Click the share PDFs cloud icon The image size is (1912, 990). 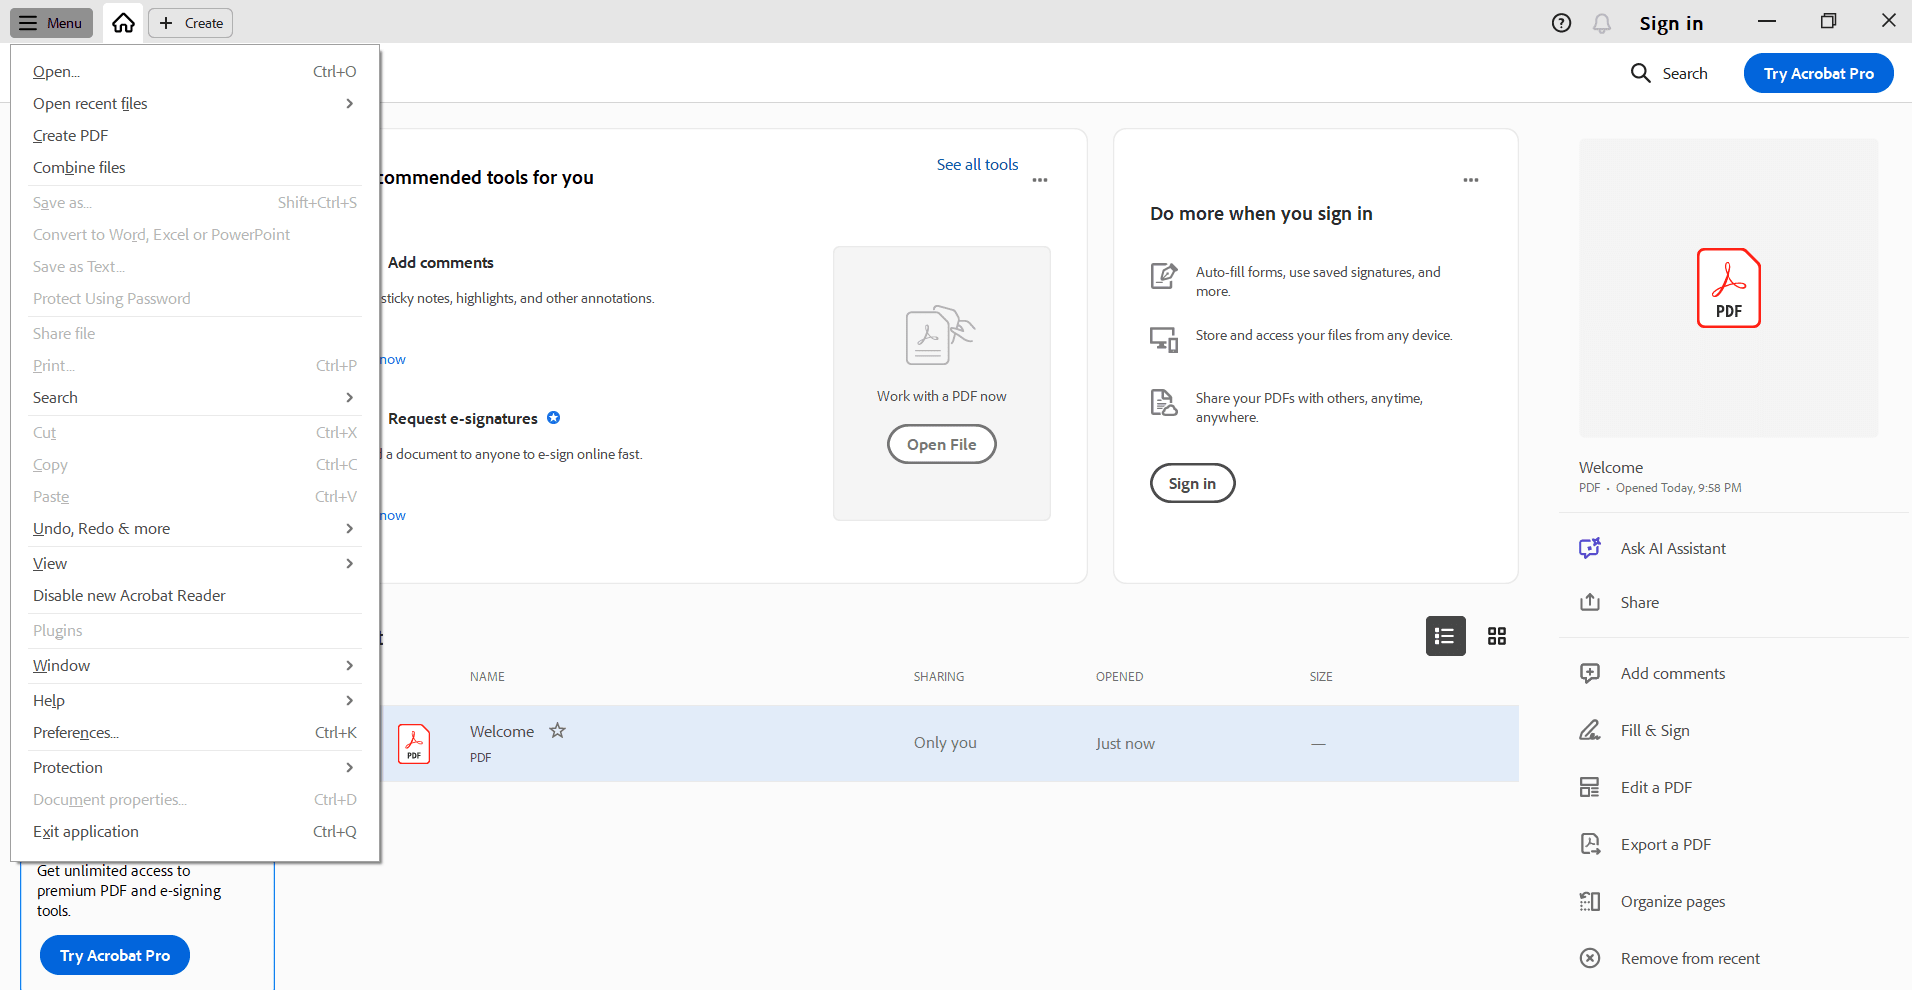(x=1164, y=403)
